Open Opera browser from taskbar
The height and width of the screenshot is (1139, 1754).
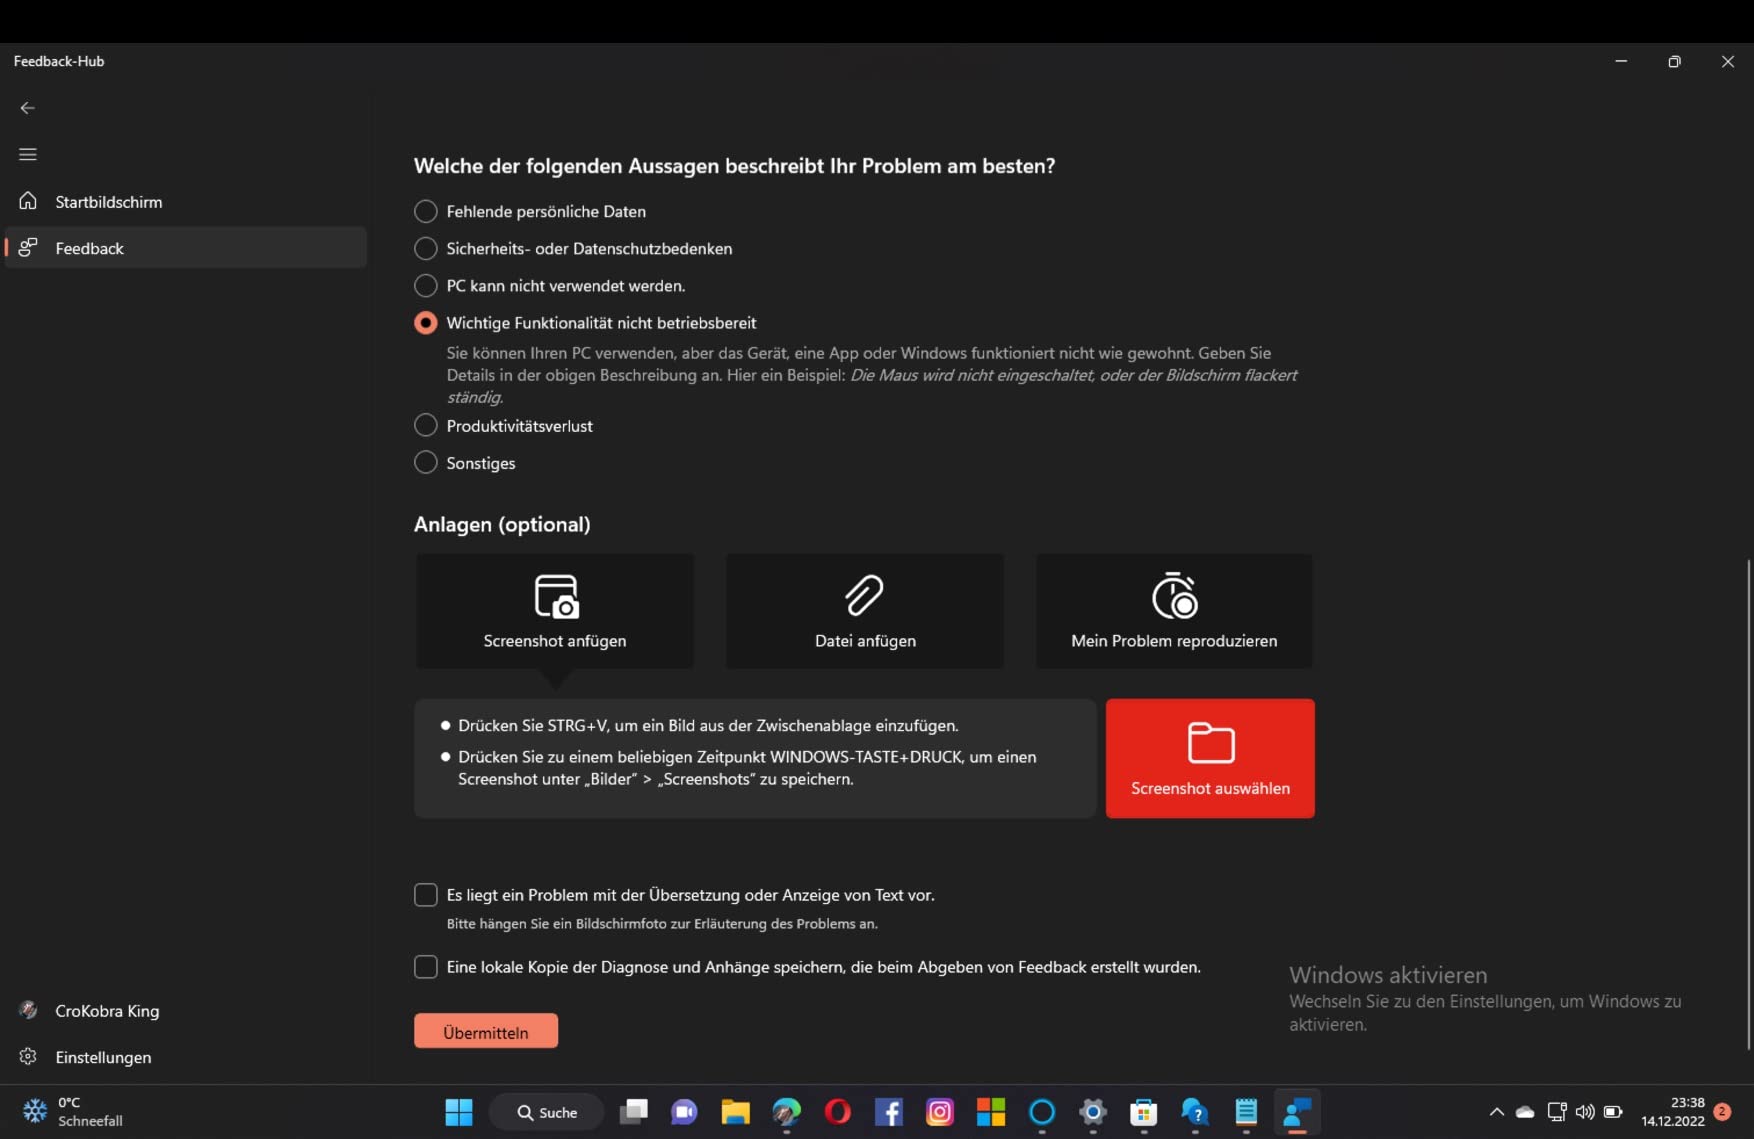pos(838,1112)
